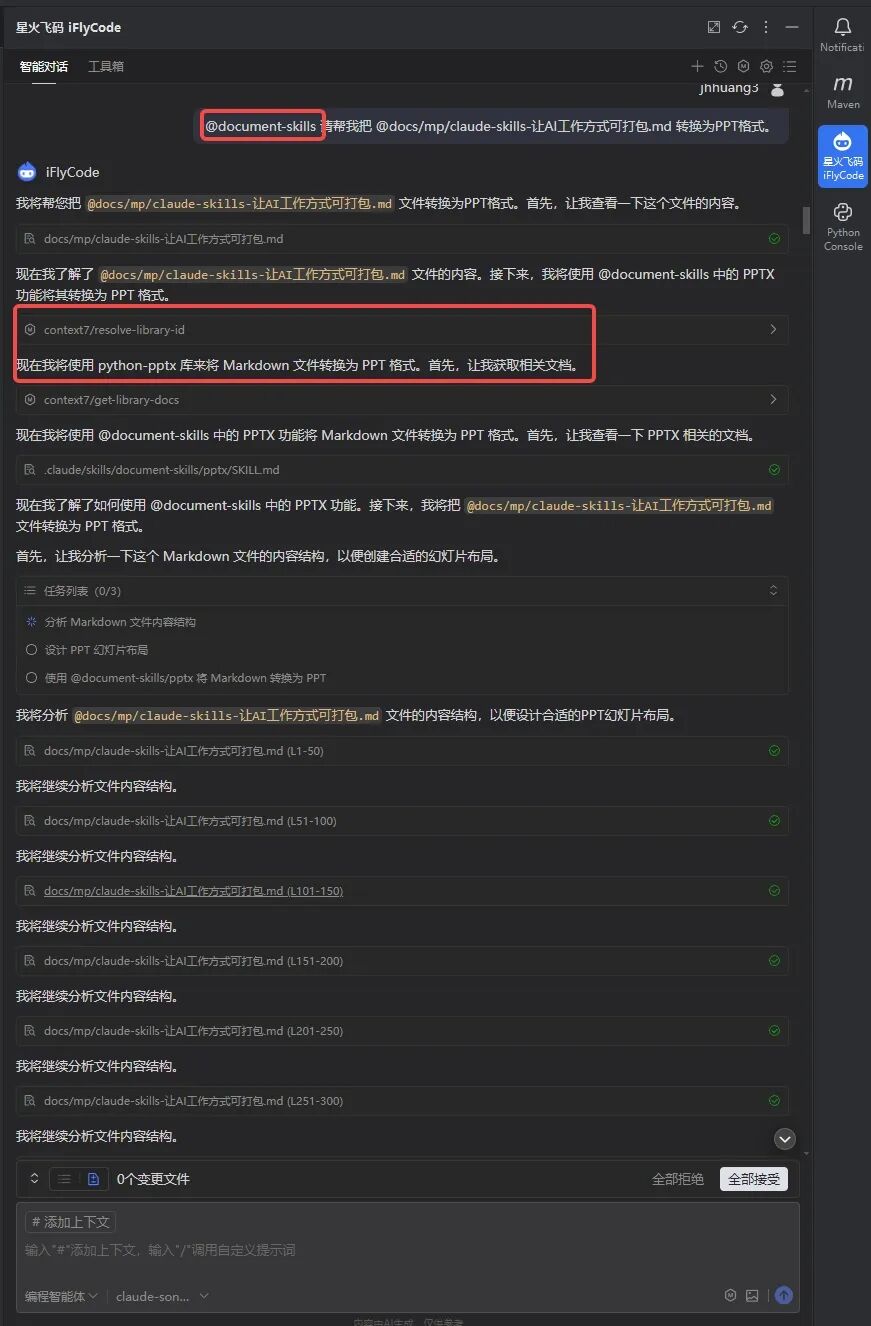Expand the iFlyCode panel to full window
871x1326 pixels.
[713, 27]
